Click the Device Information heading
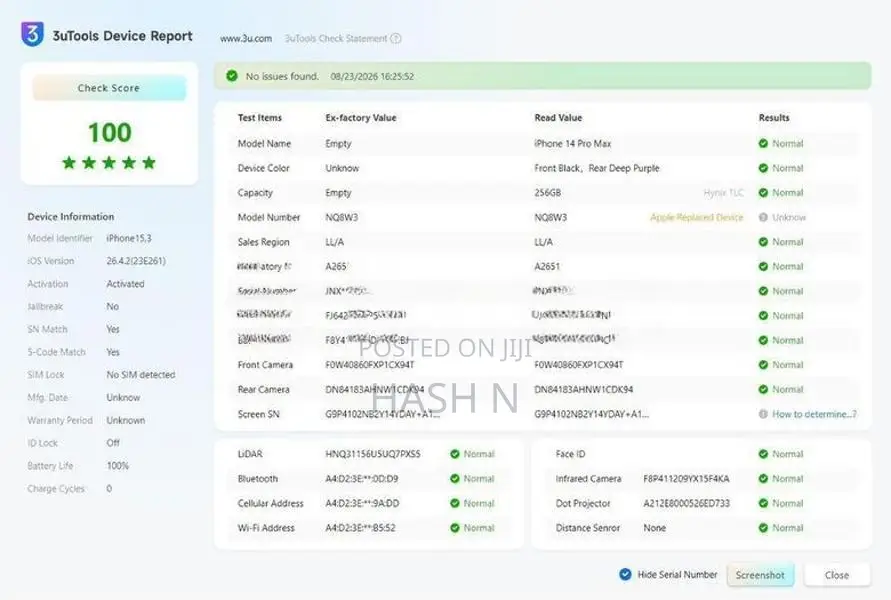 [70, 216]
